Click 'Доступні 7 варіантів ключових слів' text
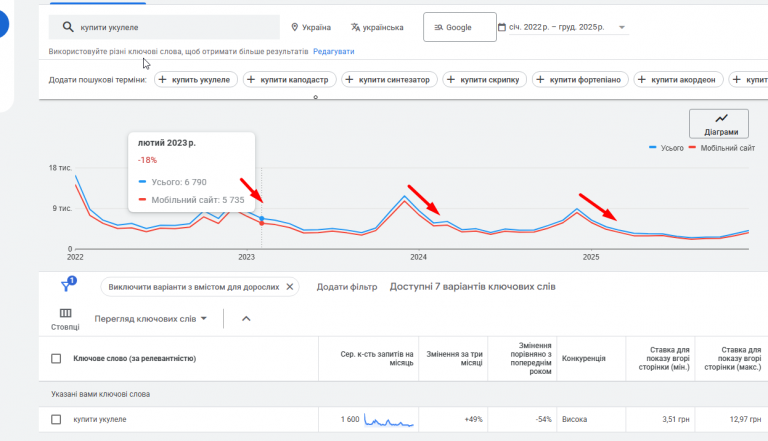 pos(473,287)
